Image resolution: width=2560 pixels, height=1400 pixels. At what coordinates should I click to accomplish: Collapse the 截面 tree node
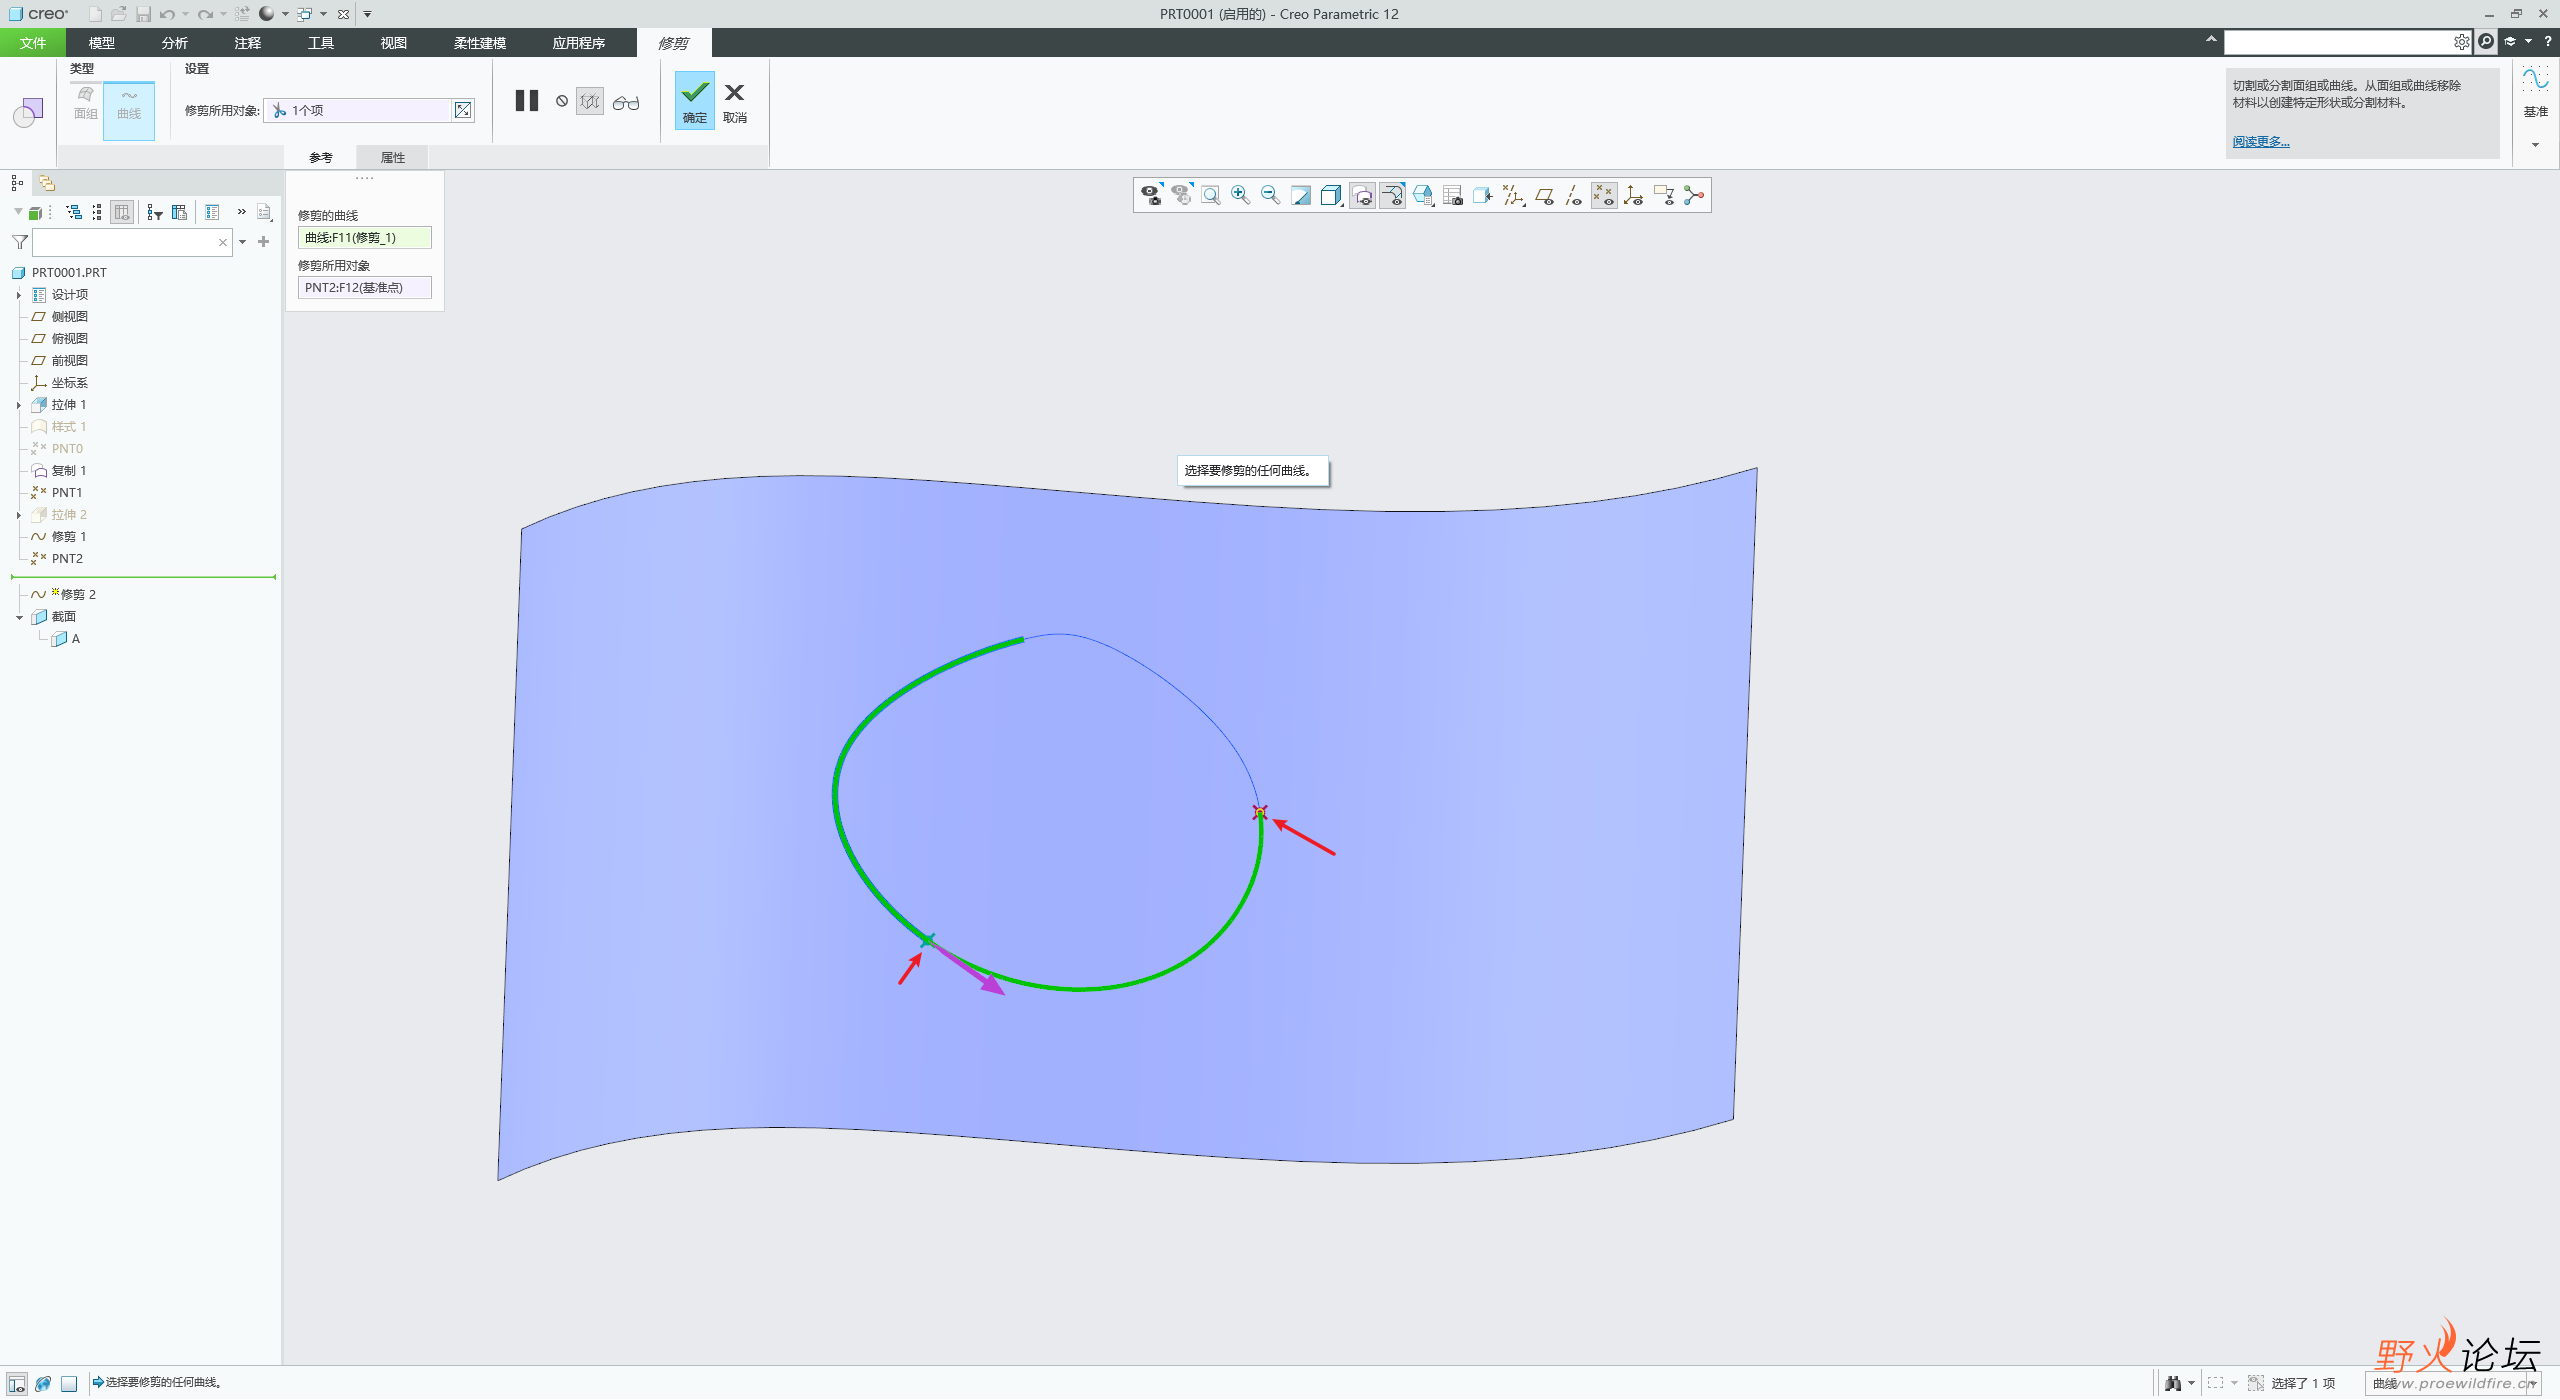18,617
